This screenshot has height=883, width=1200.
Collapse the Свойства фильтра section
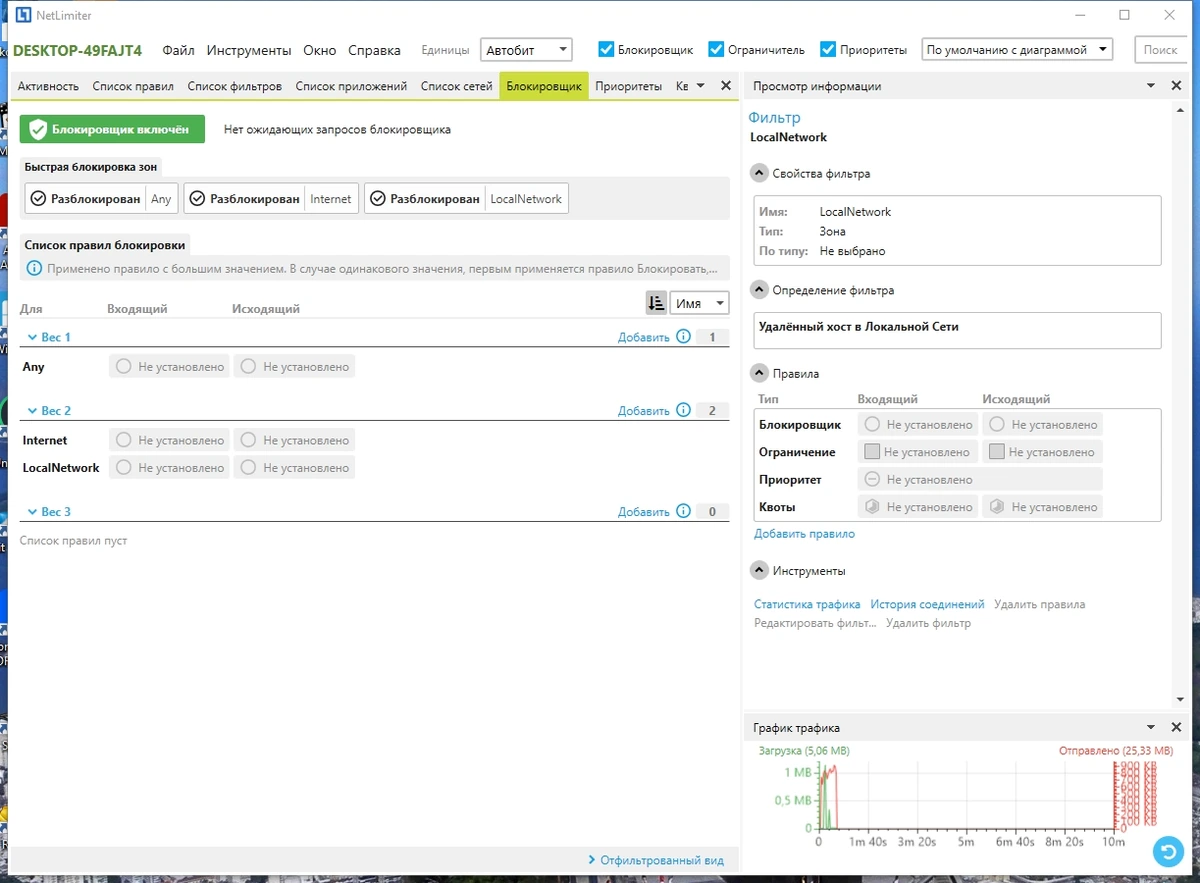(759, 173)
